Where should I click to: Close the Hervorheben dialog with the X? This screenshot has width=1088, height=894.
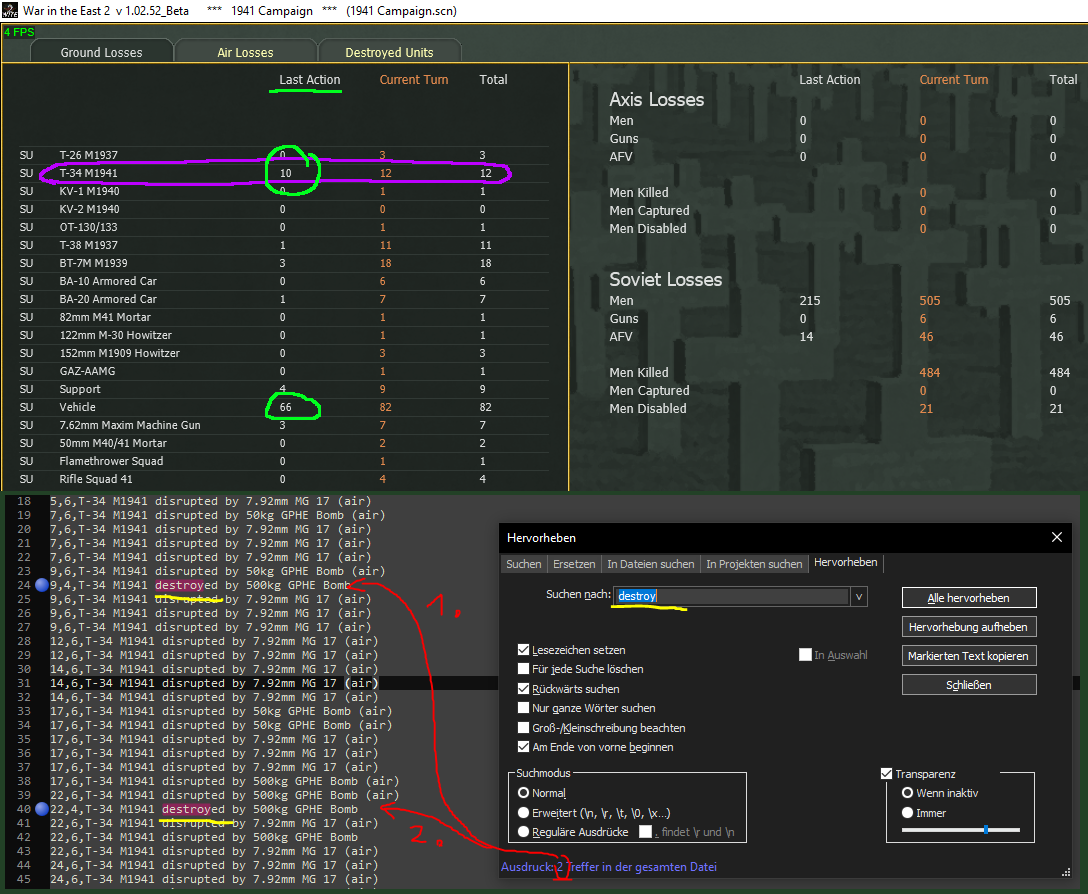1057,537
